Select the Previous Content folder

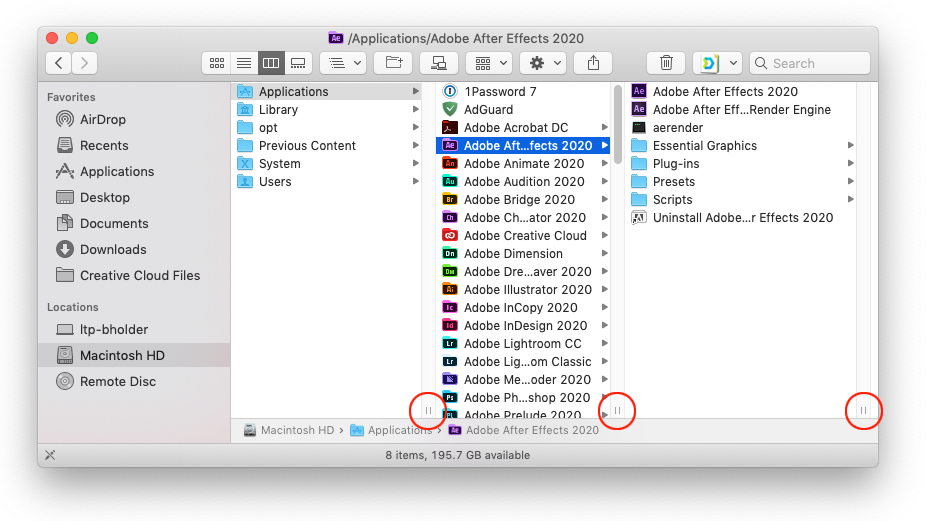click(x=326, y=146)
